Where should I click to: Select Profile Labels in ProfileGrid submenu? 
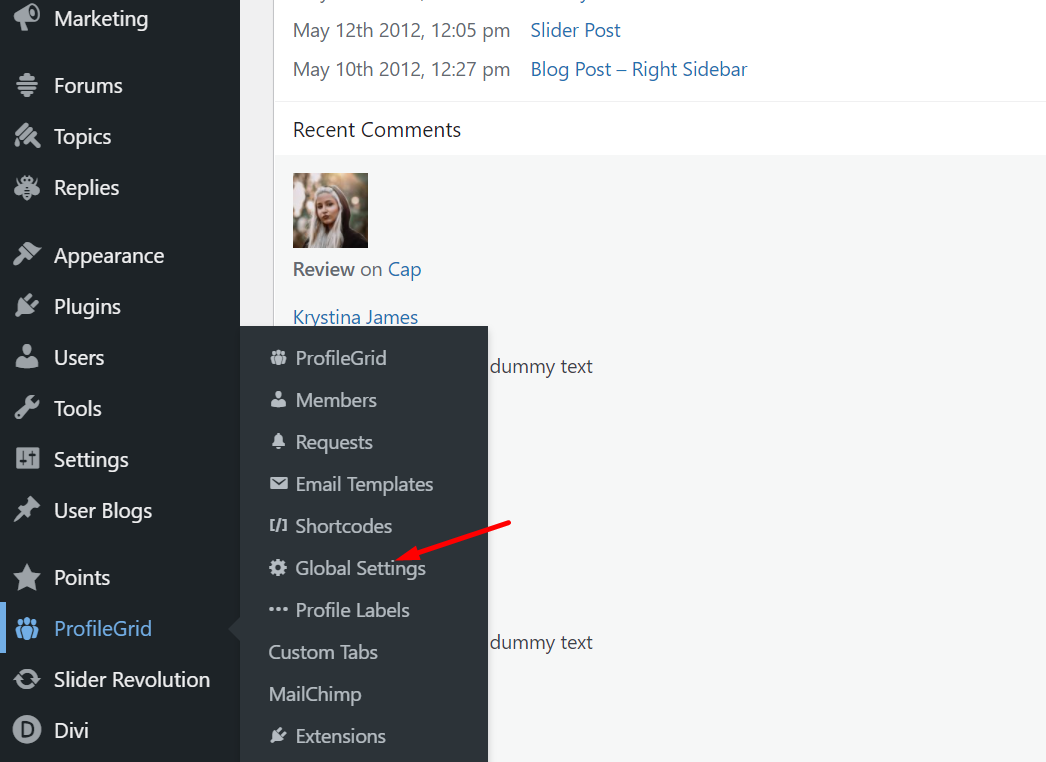[x=352, y=610]
